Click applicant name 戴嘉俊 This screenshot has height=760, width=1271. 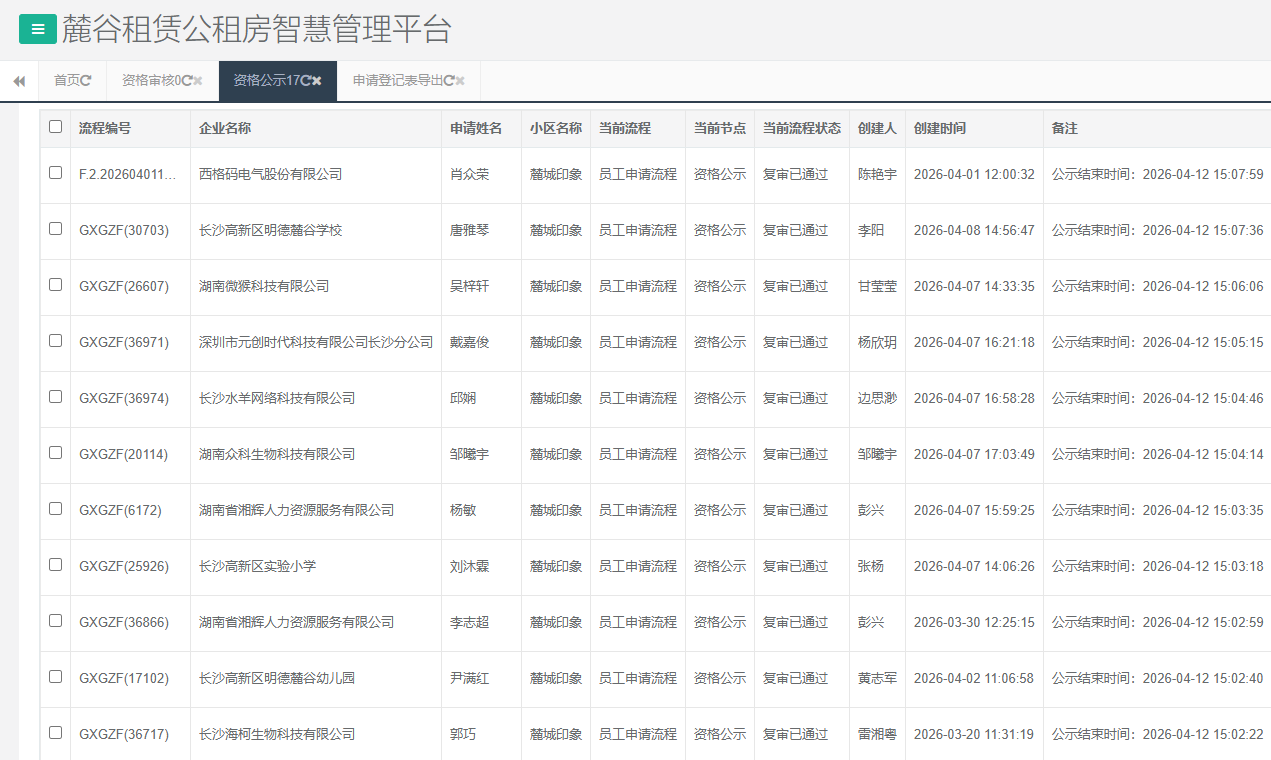(x=470, y=342)
